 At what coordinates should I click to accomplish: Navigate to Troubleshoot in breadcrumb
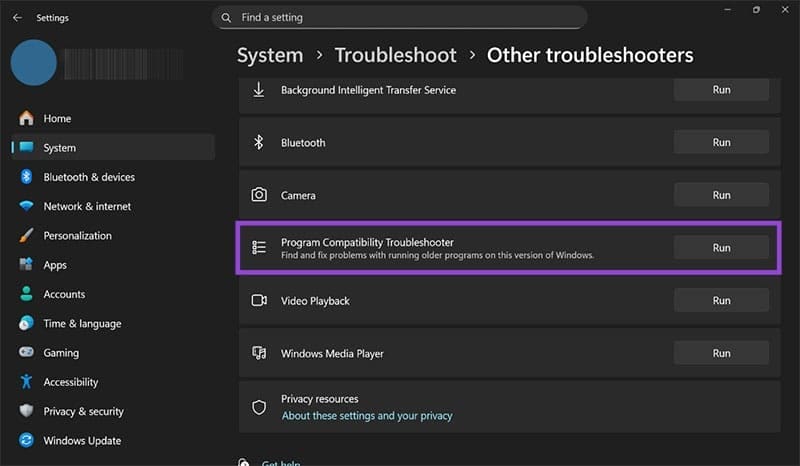(395, 55)
